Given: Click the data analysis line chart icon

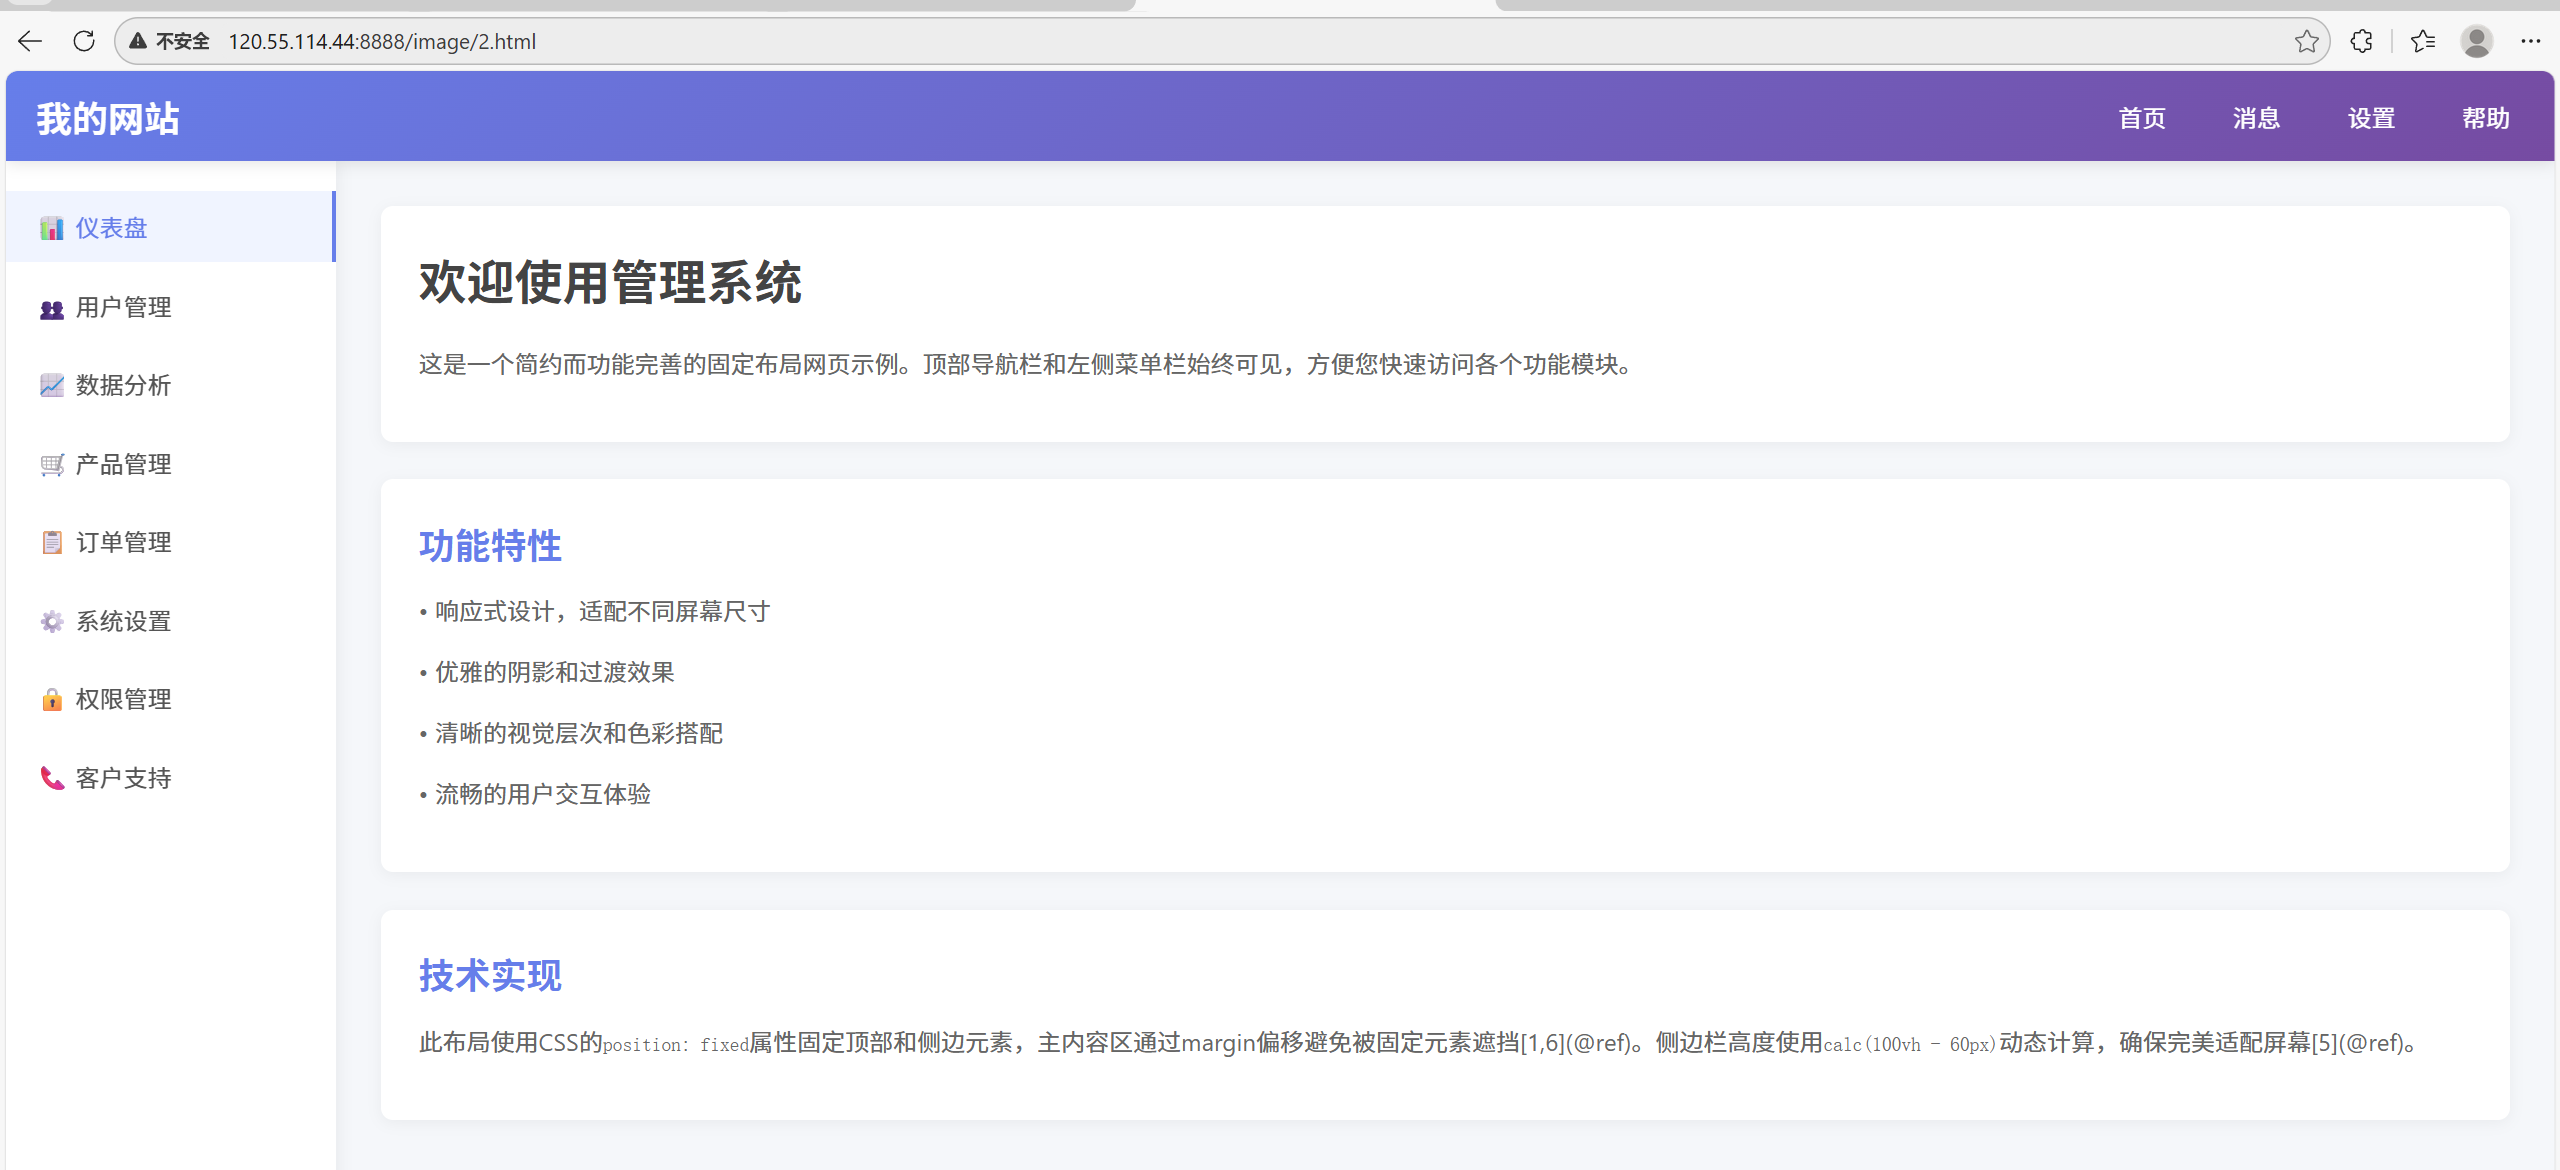Looking at the screenshot, I should pyautogui.click(x=52, y=386).
